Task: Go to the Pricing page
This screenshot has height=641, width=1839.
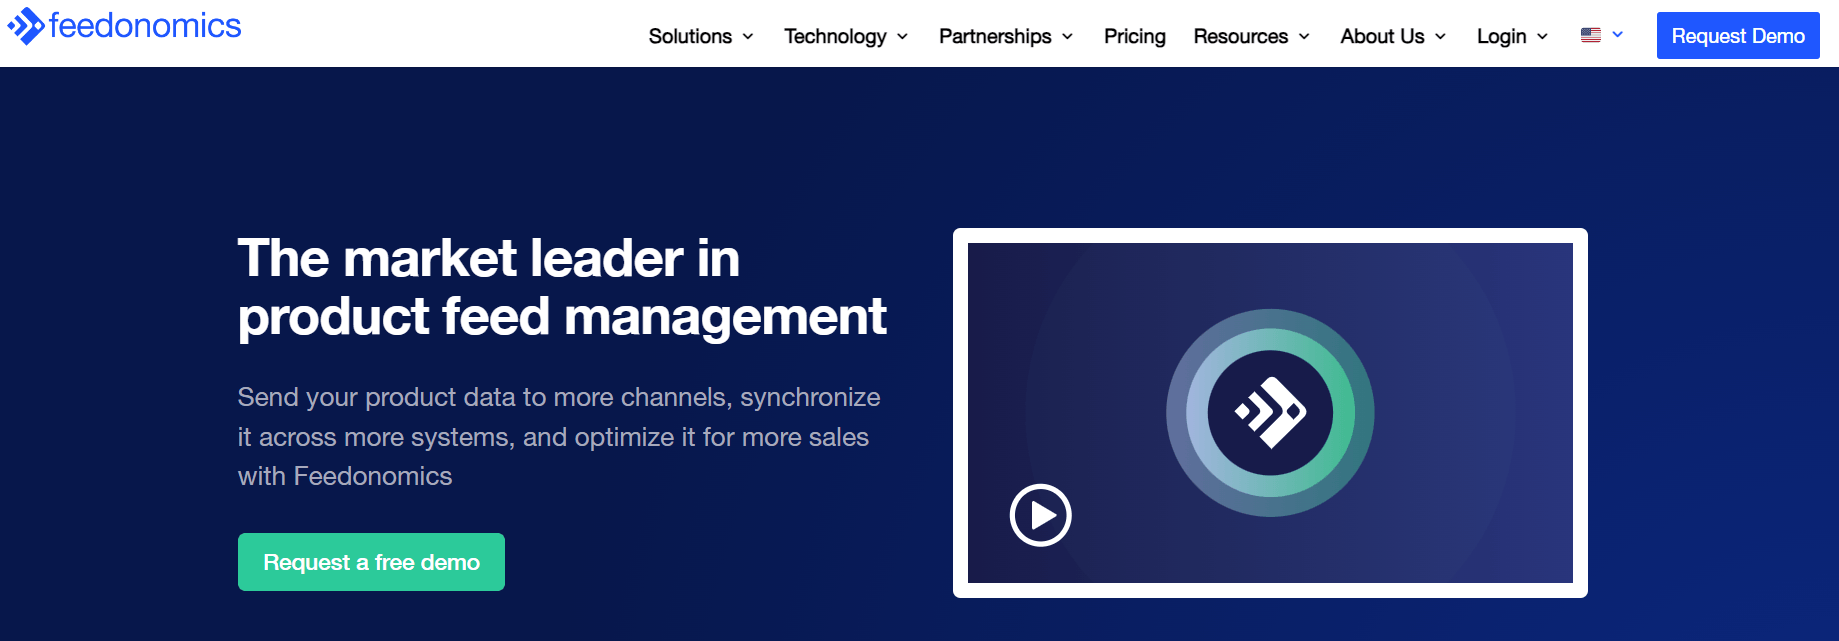Action: coord(1135,36)
